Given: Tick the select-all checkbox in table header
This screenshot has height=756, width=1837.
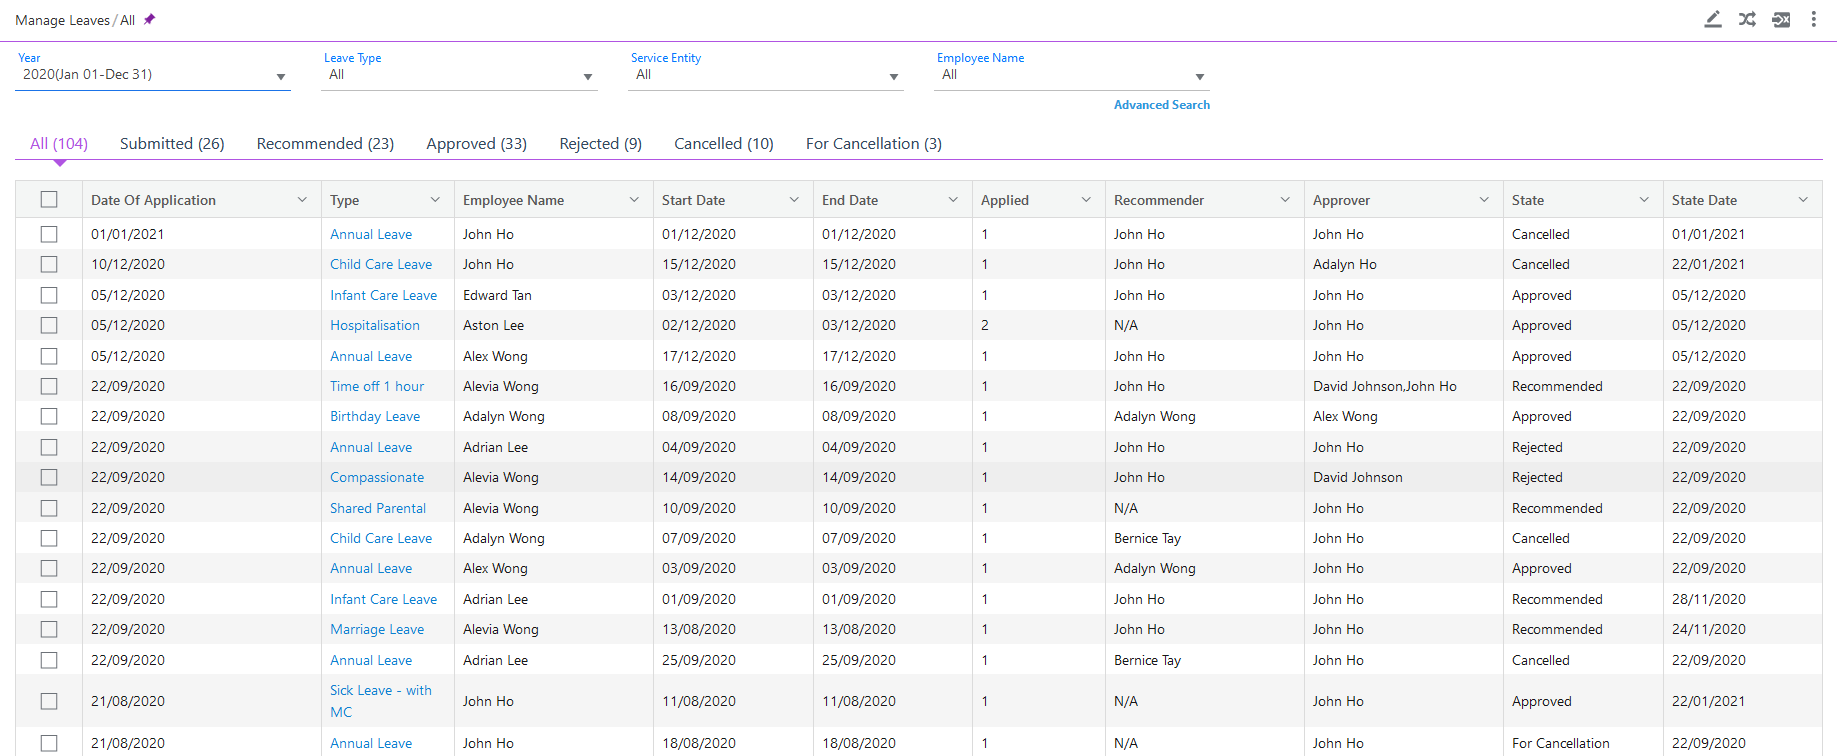Looking at the screenshot, I should pos(49,200).
